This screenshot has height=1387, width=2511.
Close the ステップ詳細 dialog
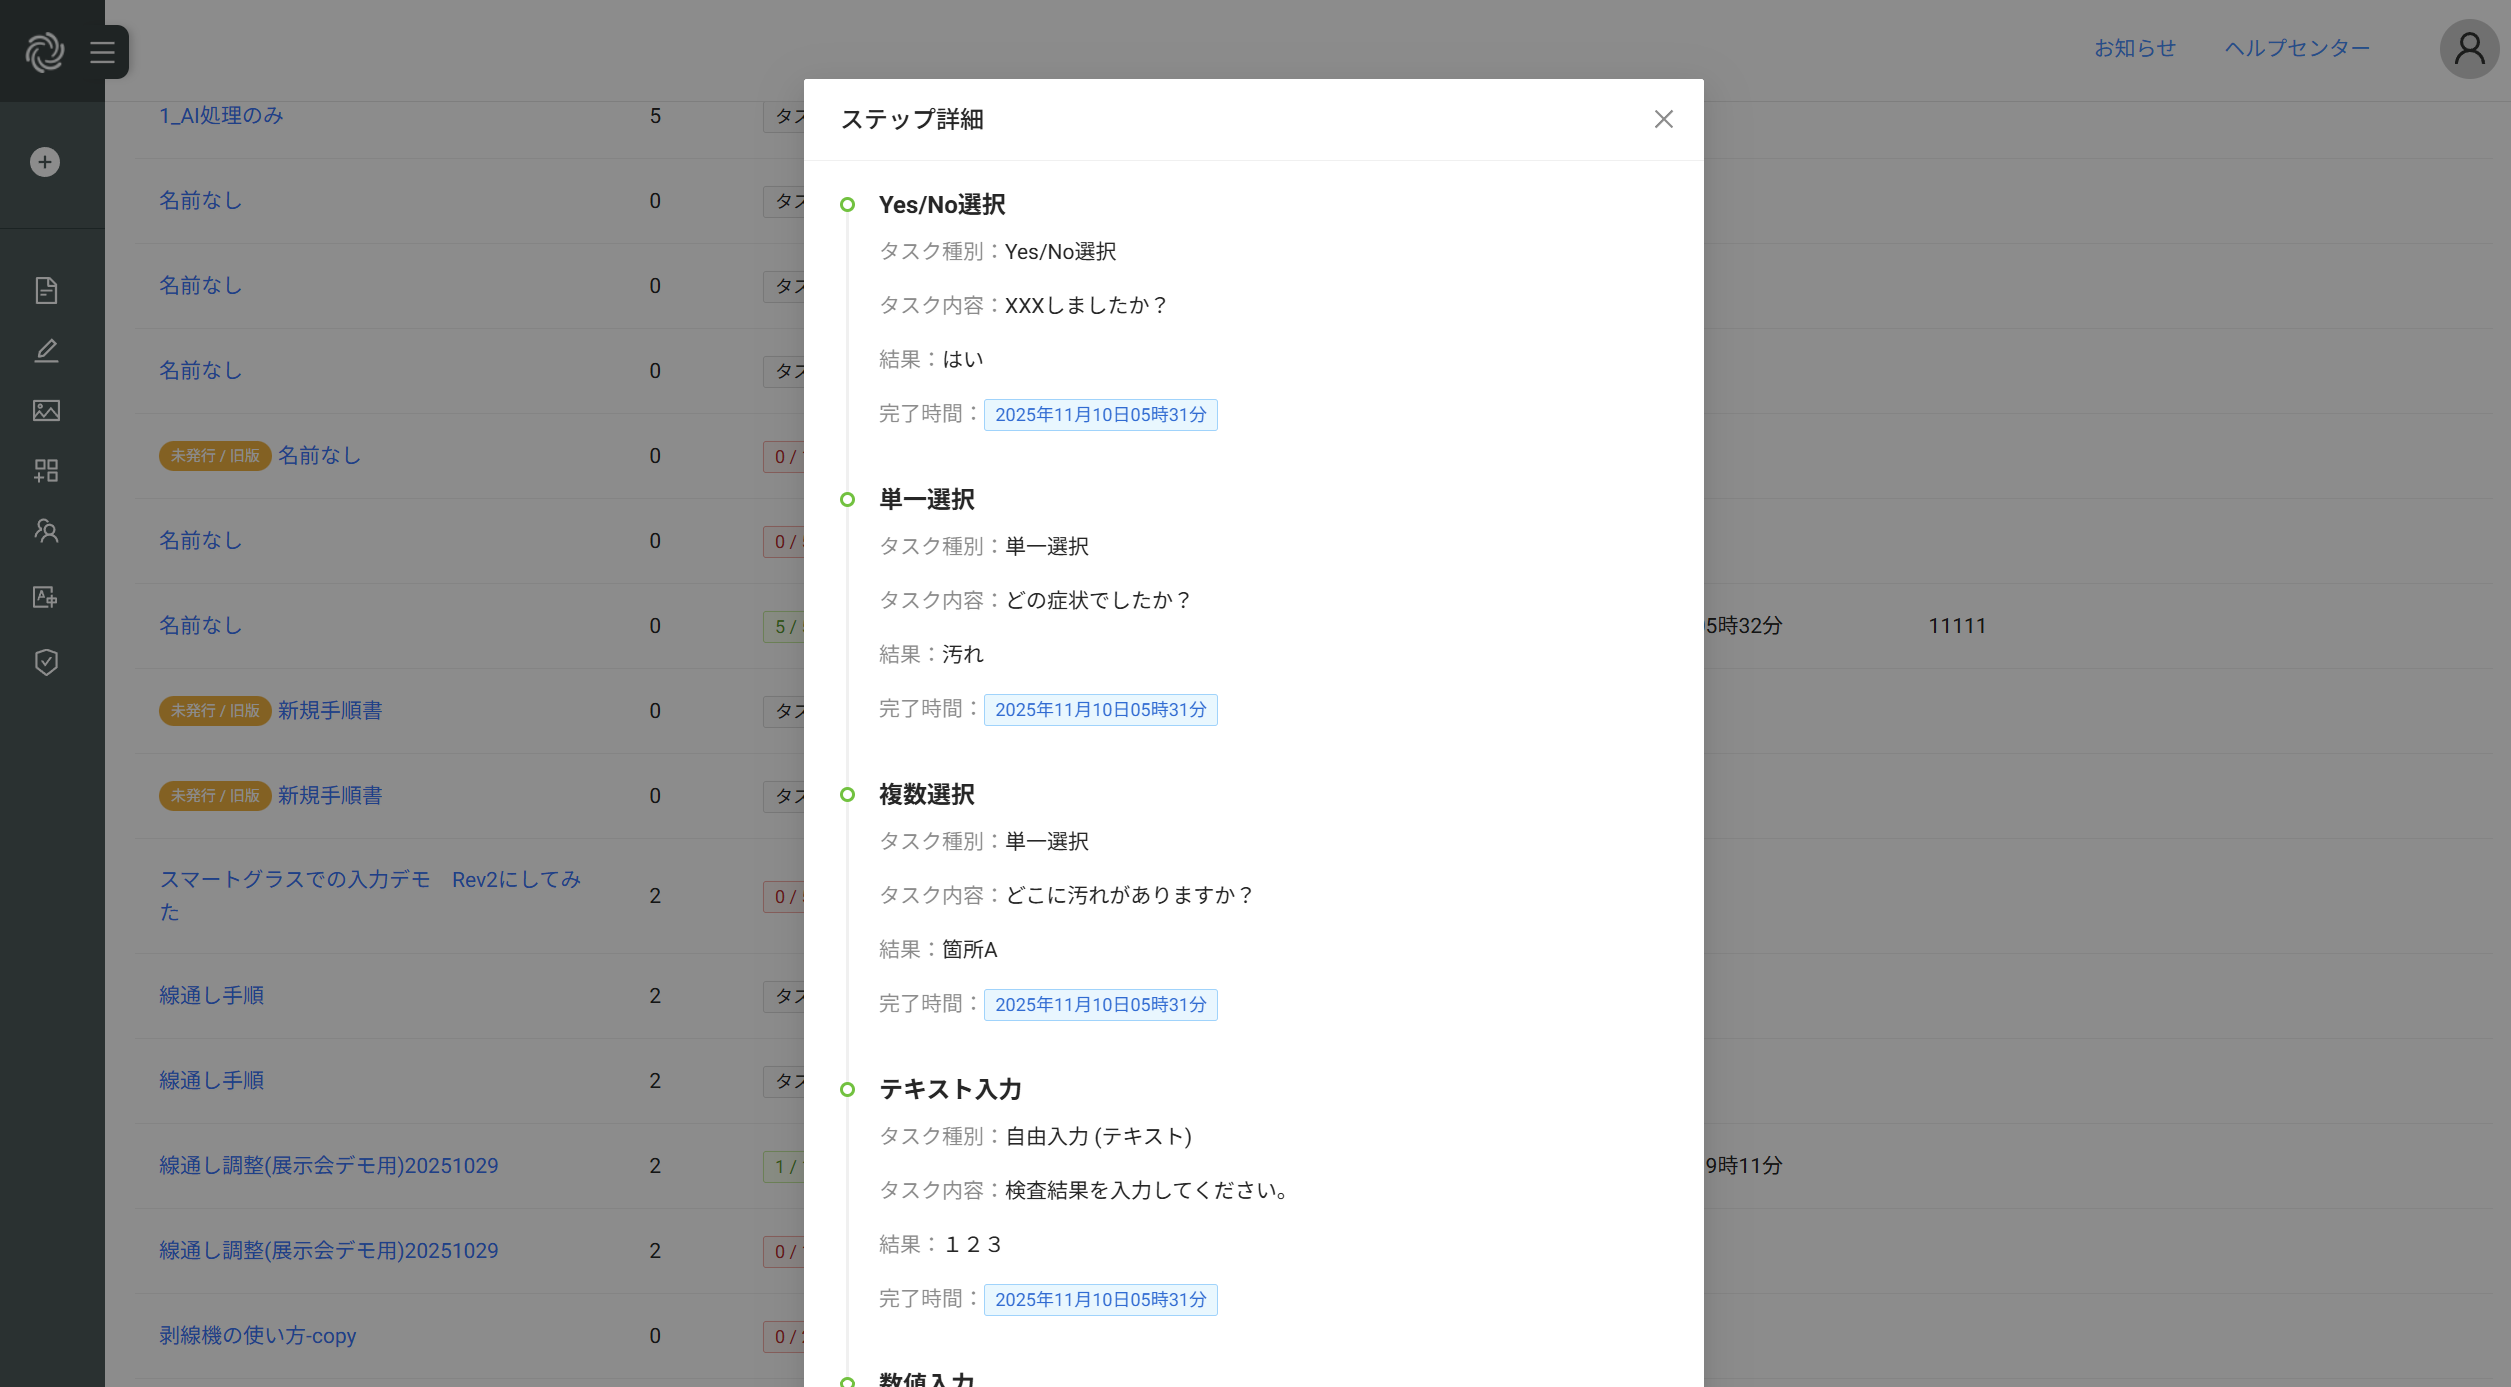tap(1663, 119)
